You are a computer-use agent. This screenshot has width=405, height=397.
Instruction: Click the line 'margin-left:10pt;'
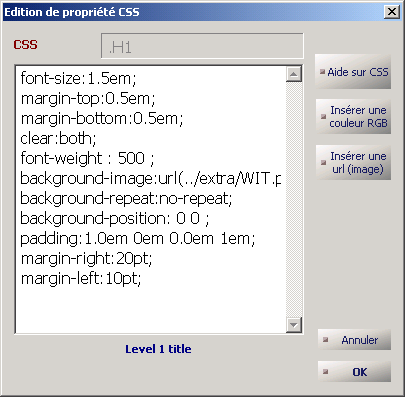[81, 278]
